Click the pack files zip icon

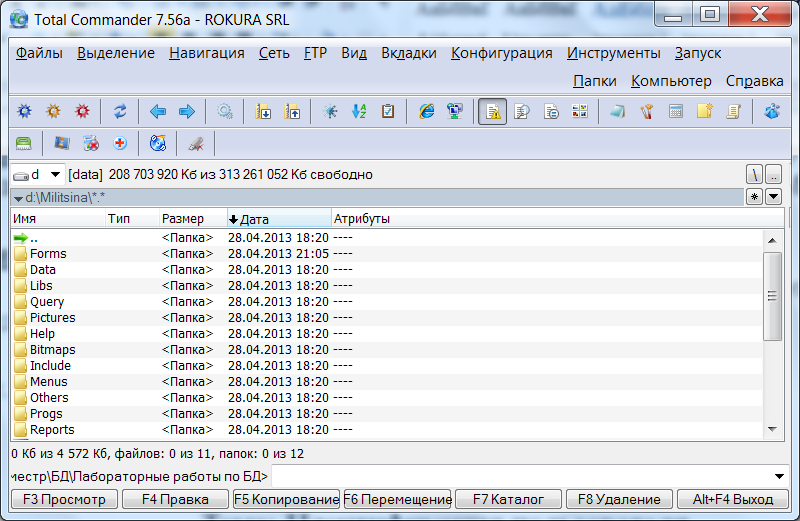point(263,111)
